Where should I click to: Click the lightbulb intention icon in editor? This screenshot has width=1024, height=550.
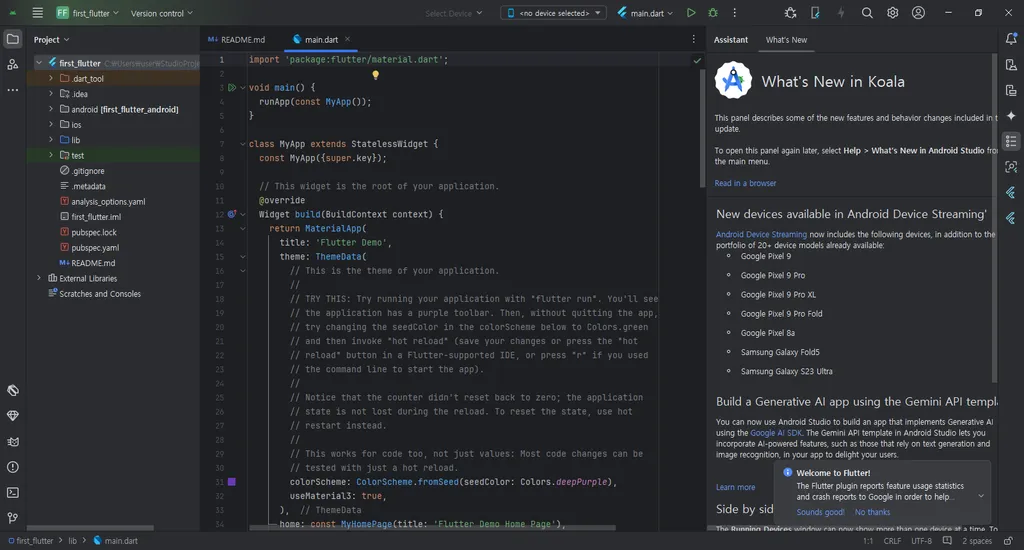click(376, 75)
